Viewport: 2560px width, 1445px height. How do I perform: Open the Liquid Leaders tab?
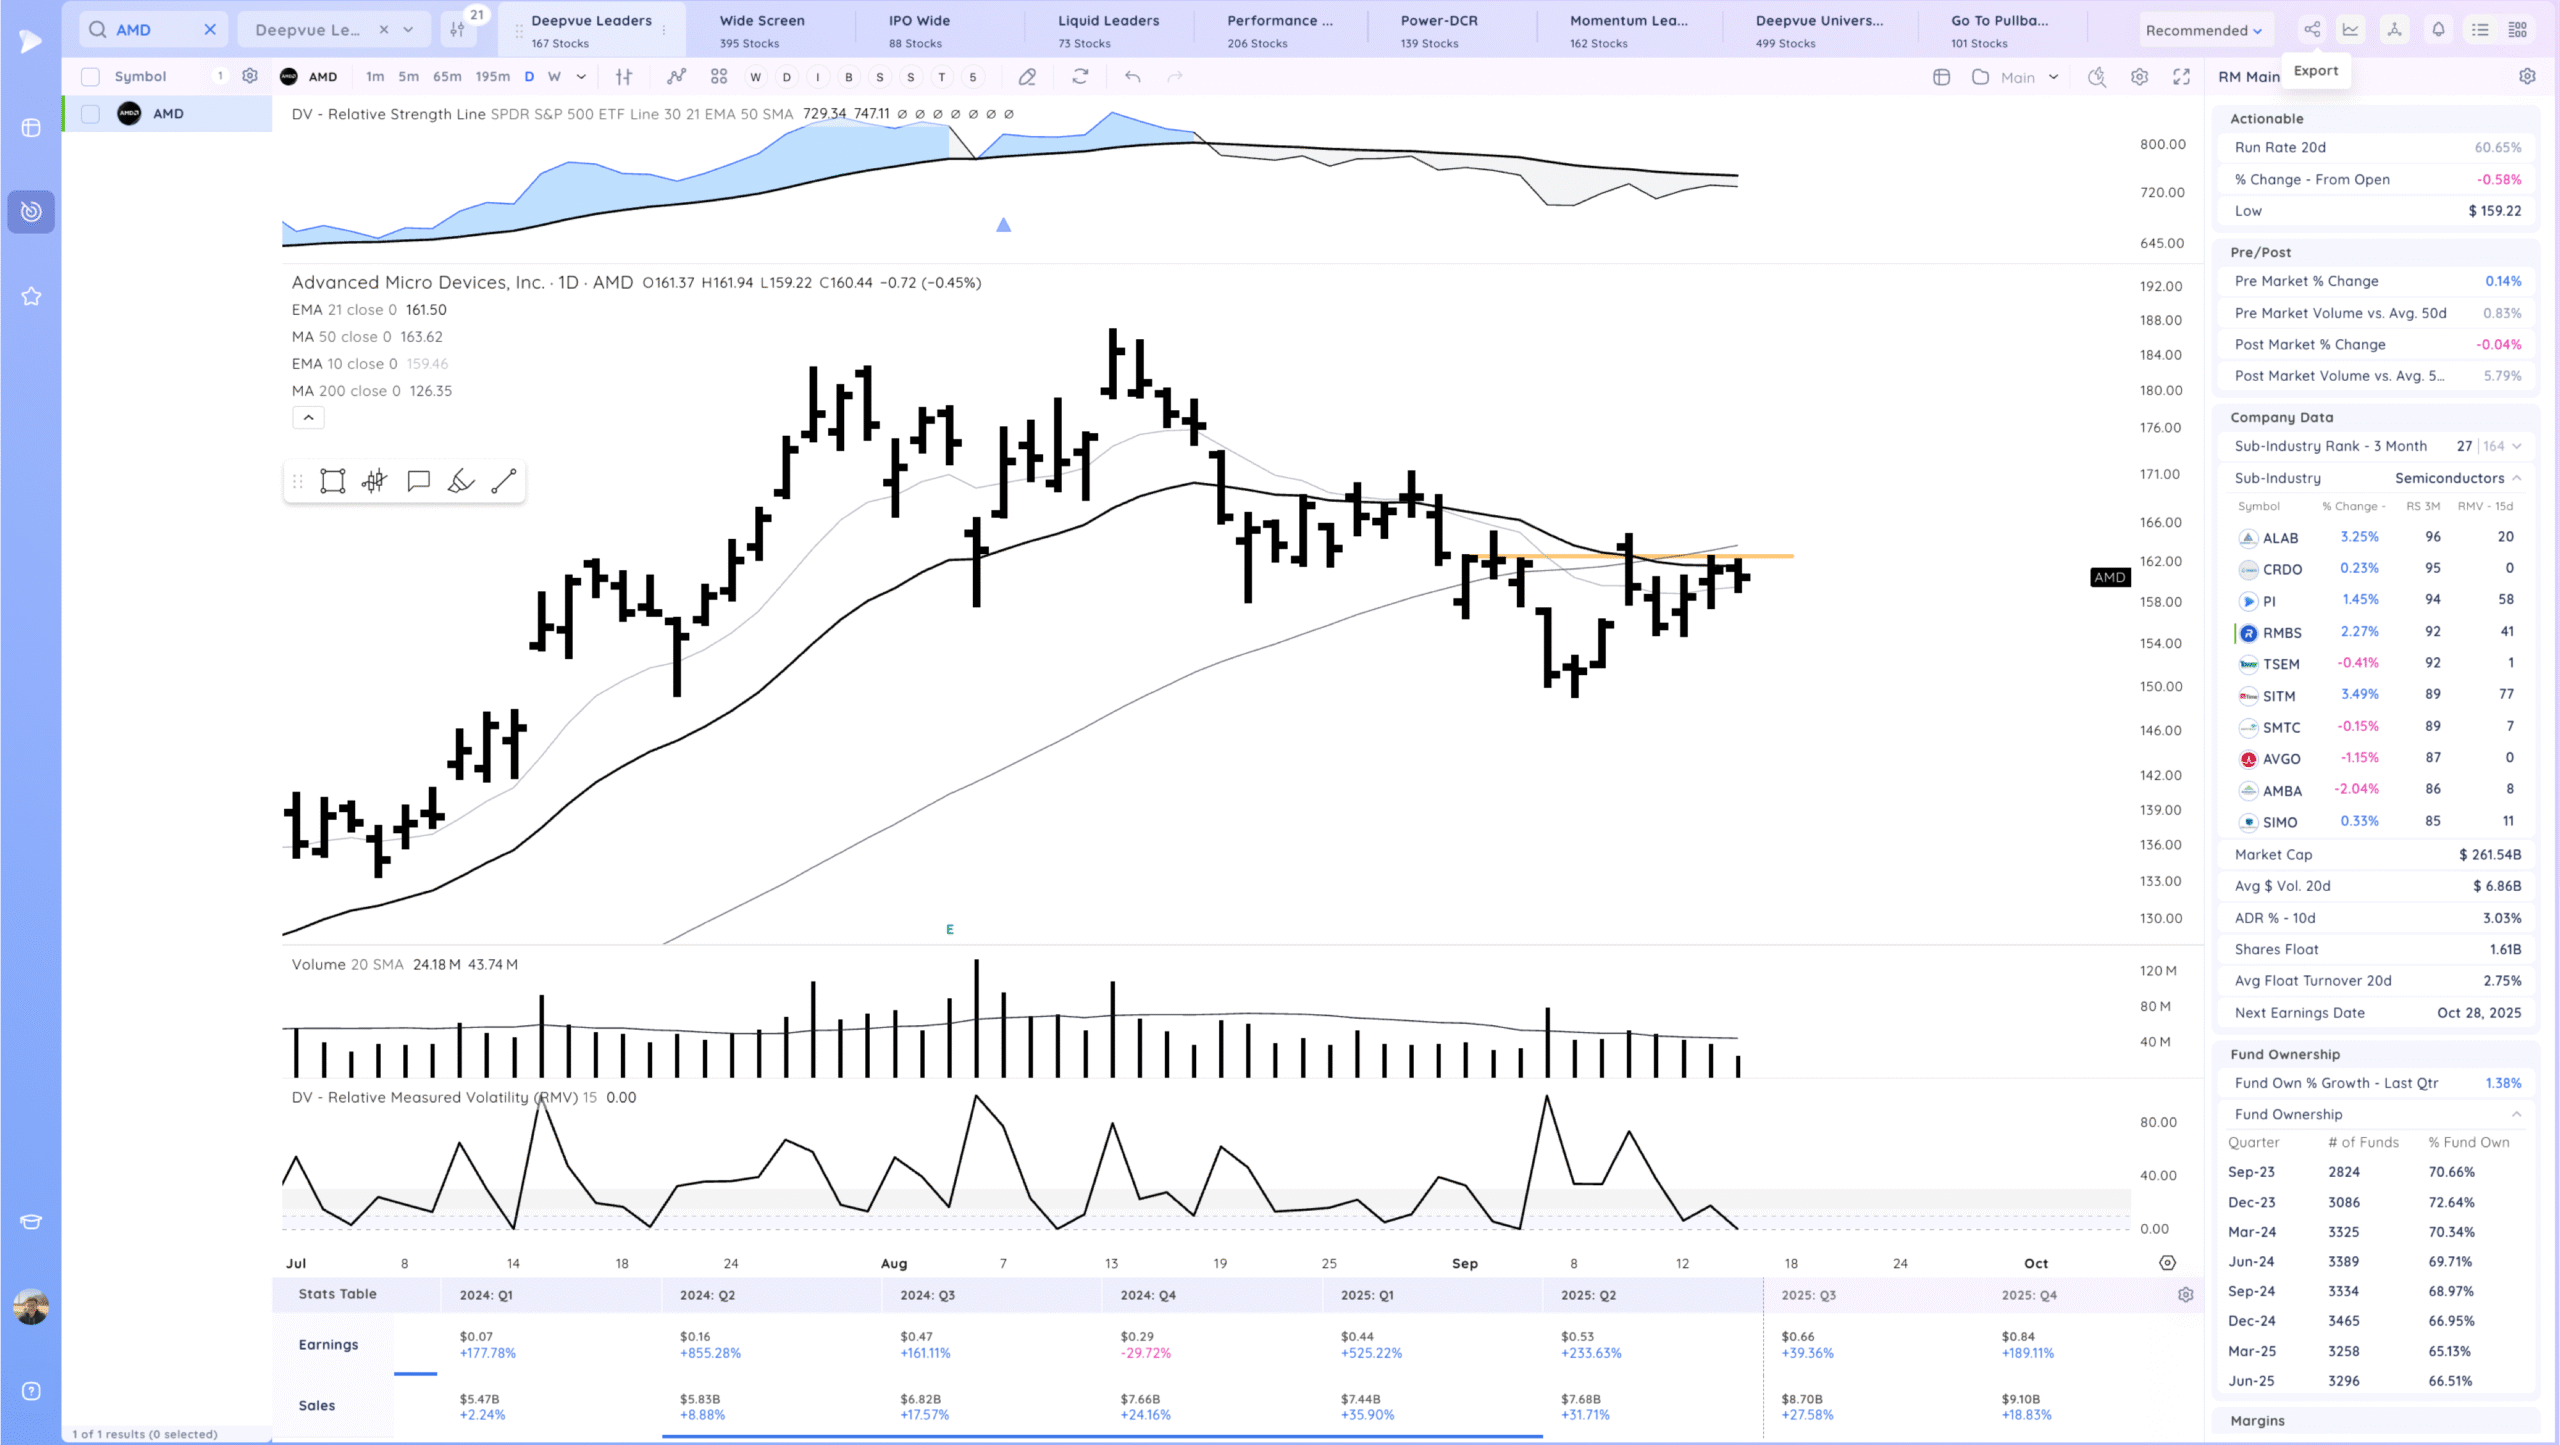pos(1109,31)
